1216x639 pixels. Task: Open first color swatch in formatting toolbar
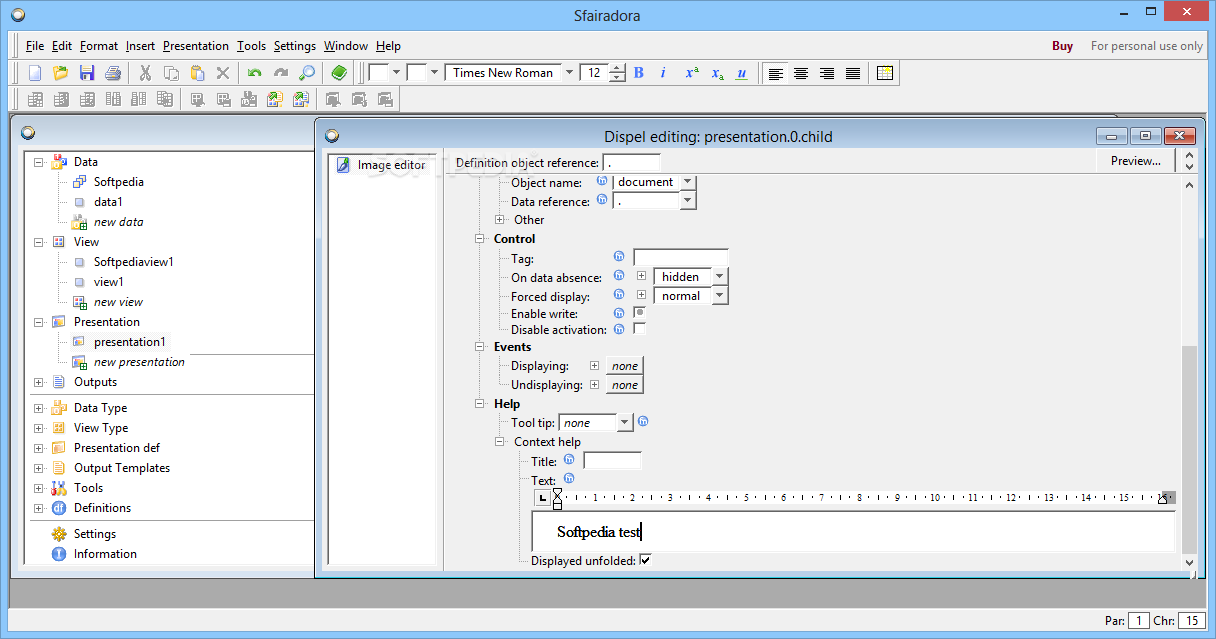pyautogui.click(x=380, y=73)
